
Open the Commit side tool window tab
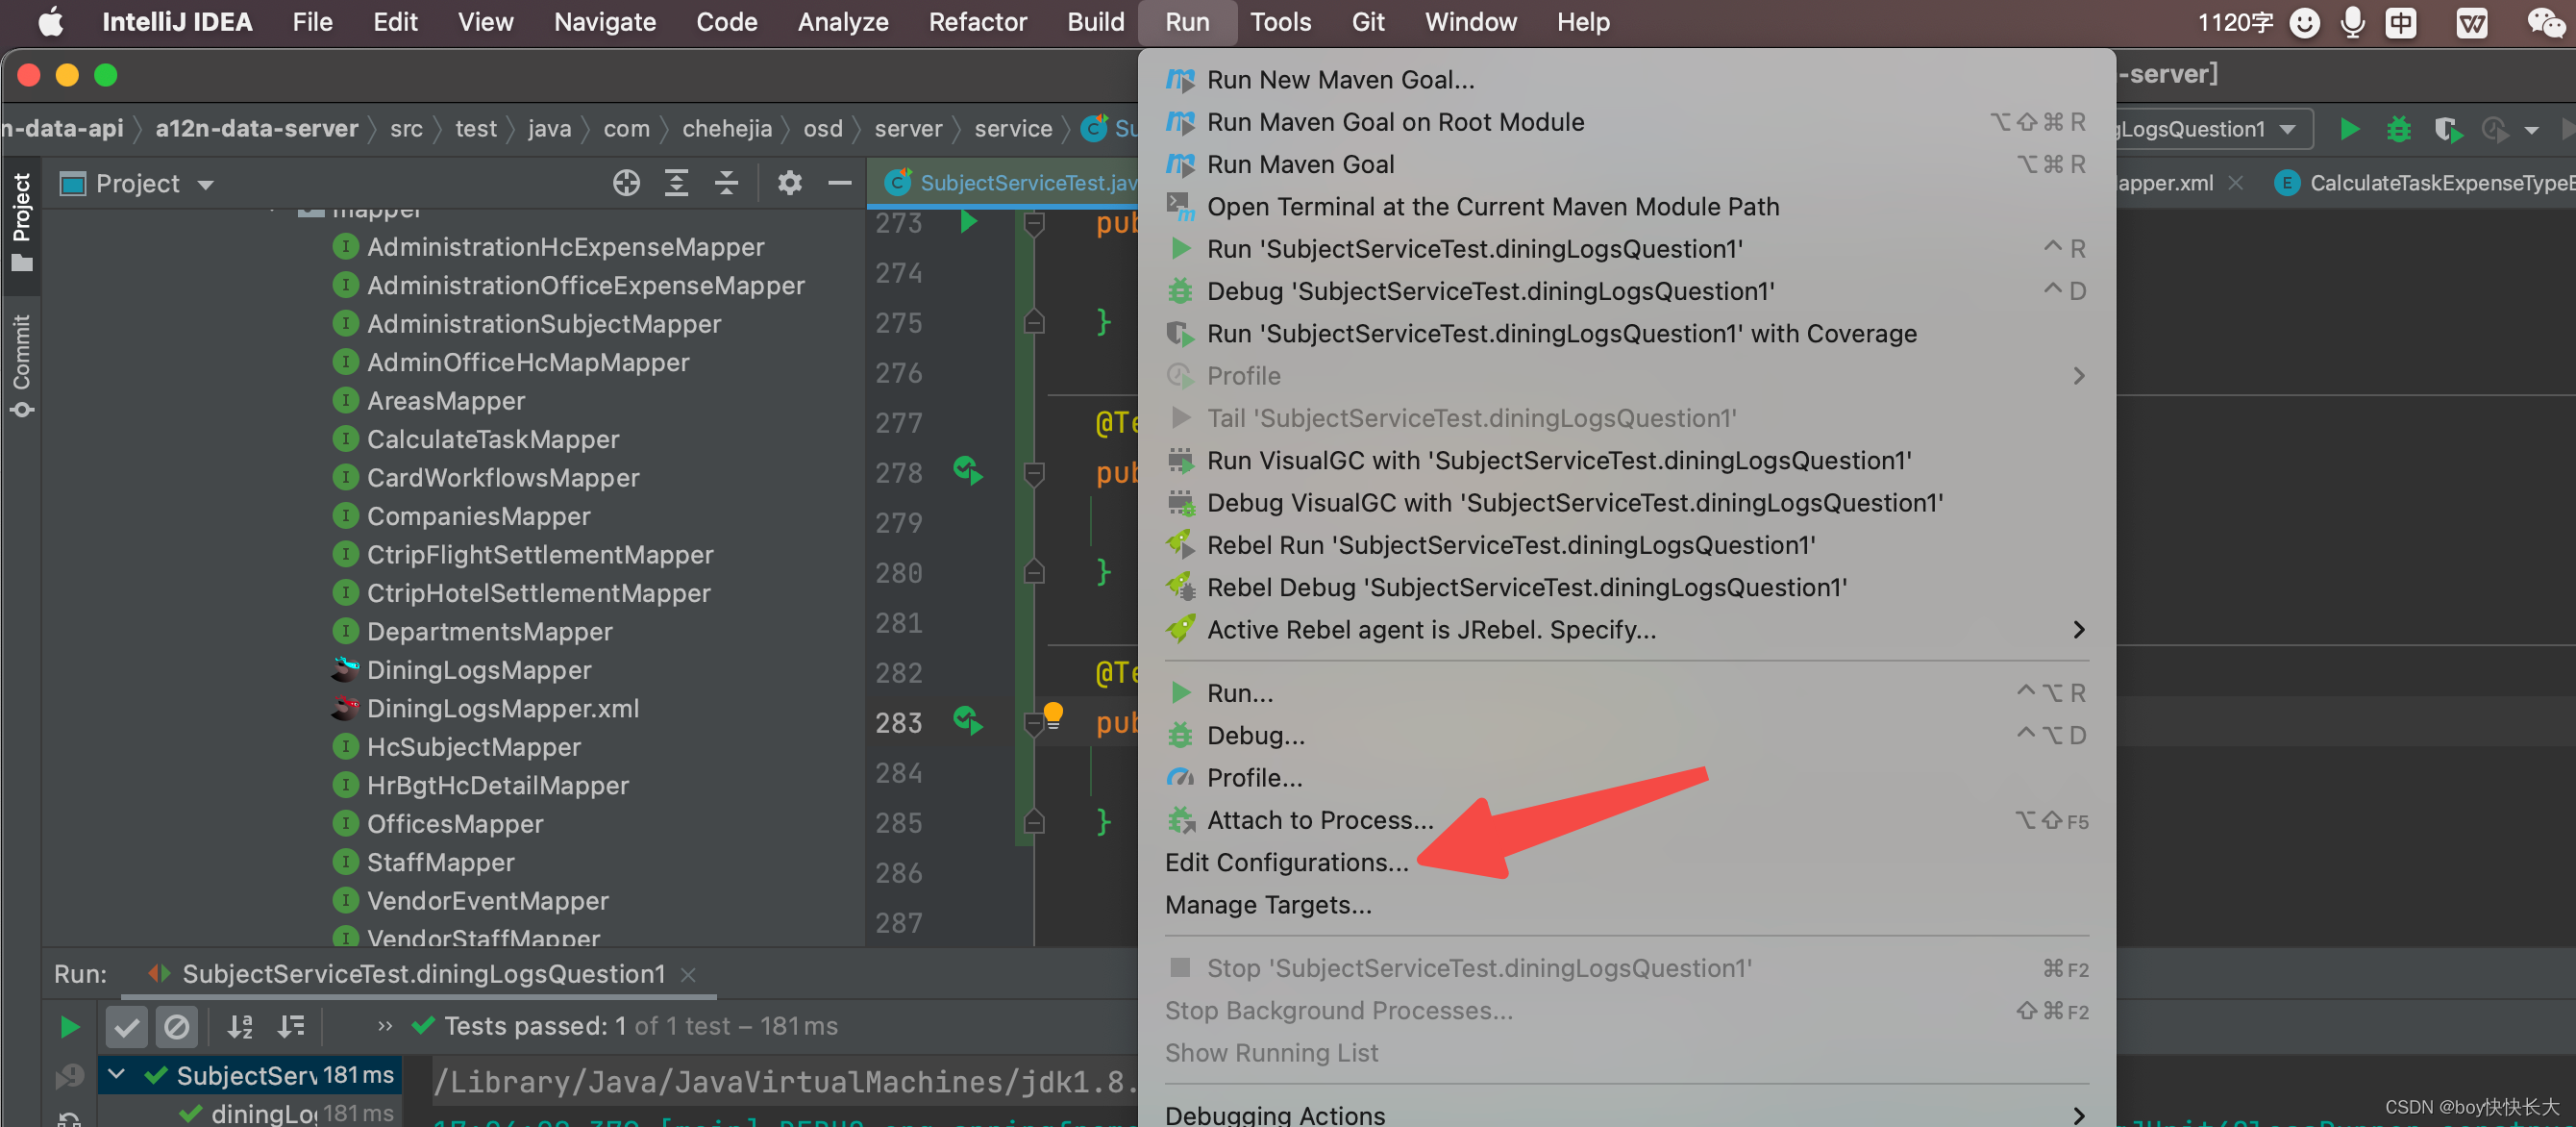coord(21,365)
